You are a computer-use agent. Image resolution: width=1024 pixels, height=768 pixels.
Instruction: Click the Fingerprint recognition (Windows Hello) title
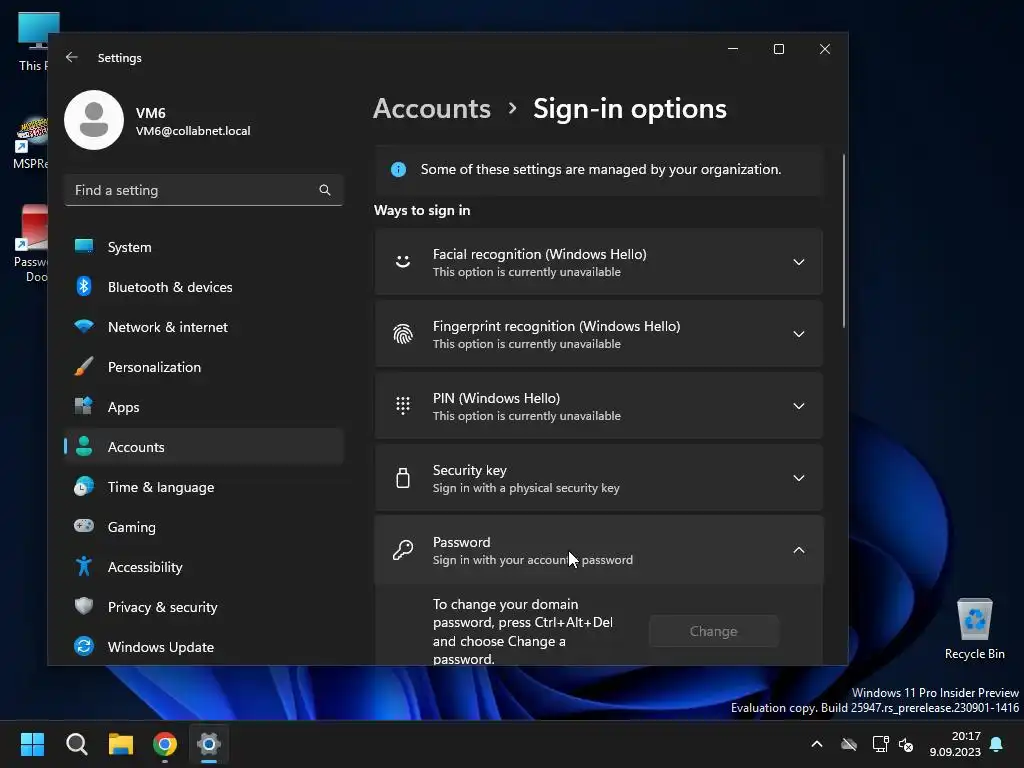point(556,326)
